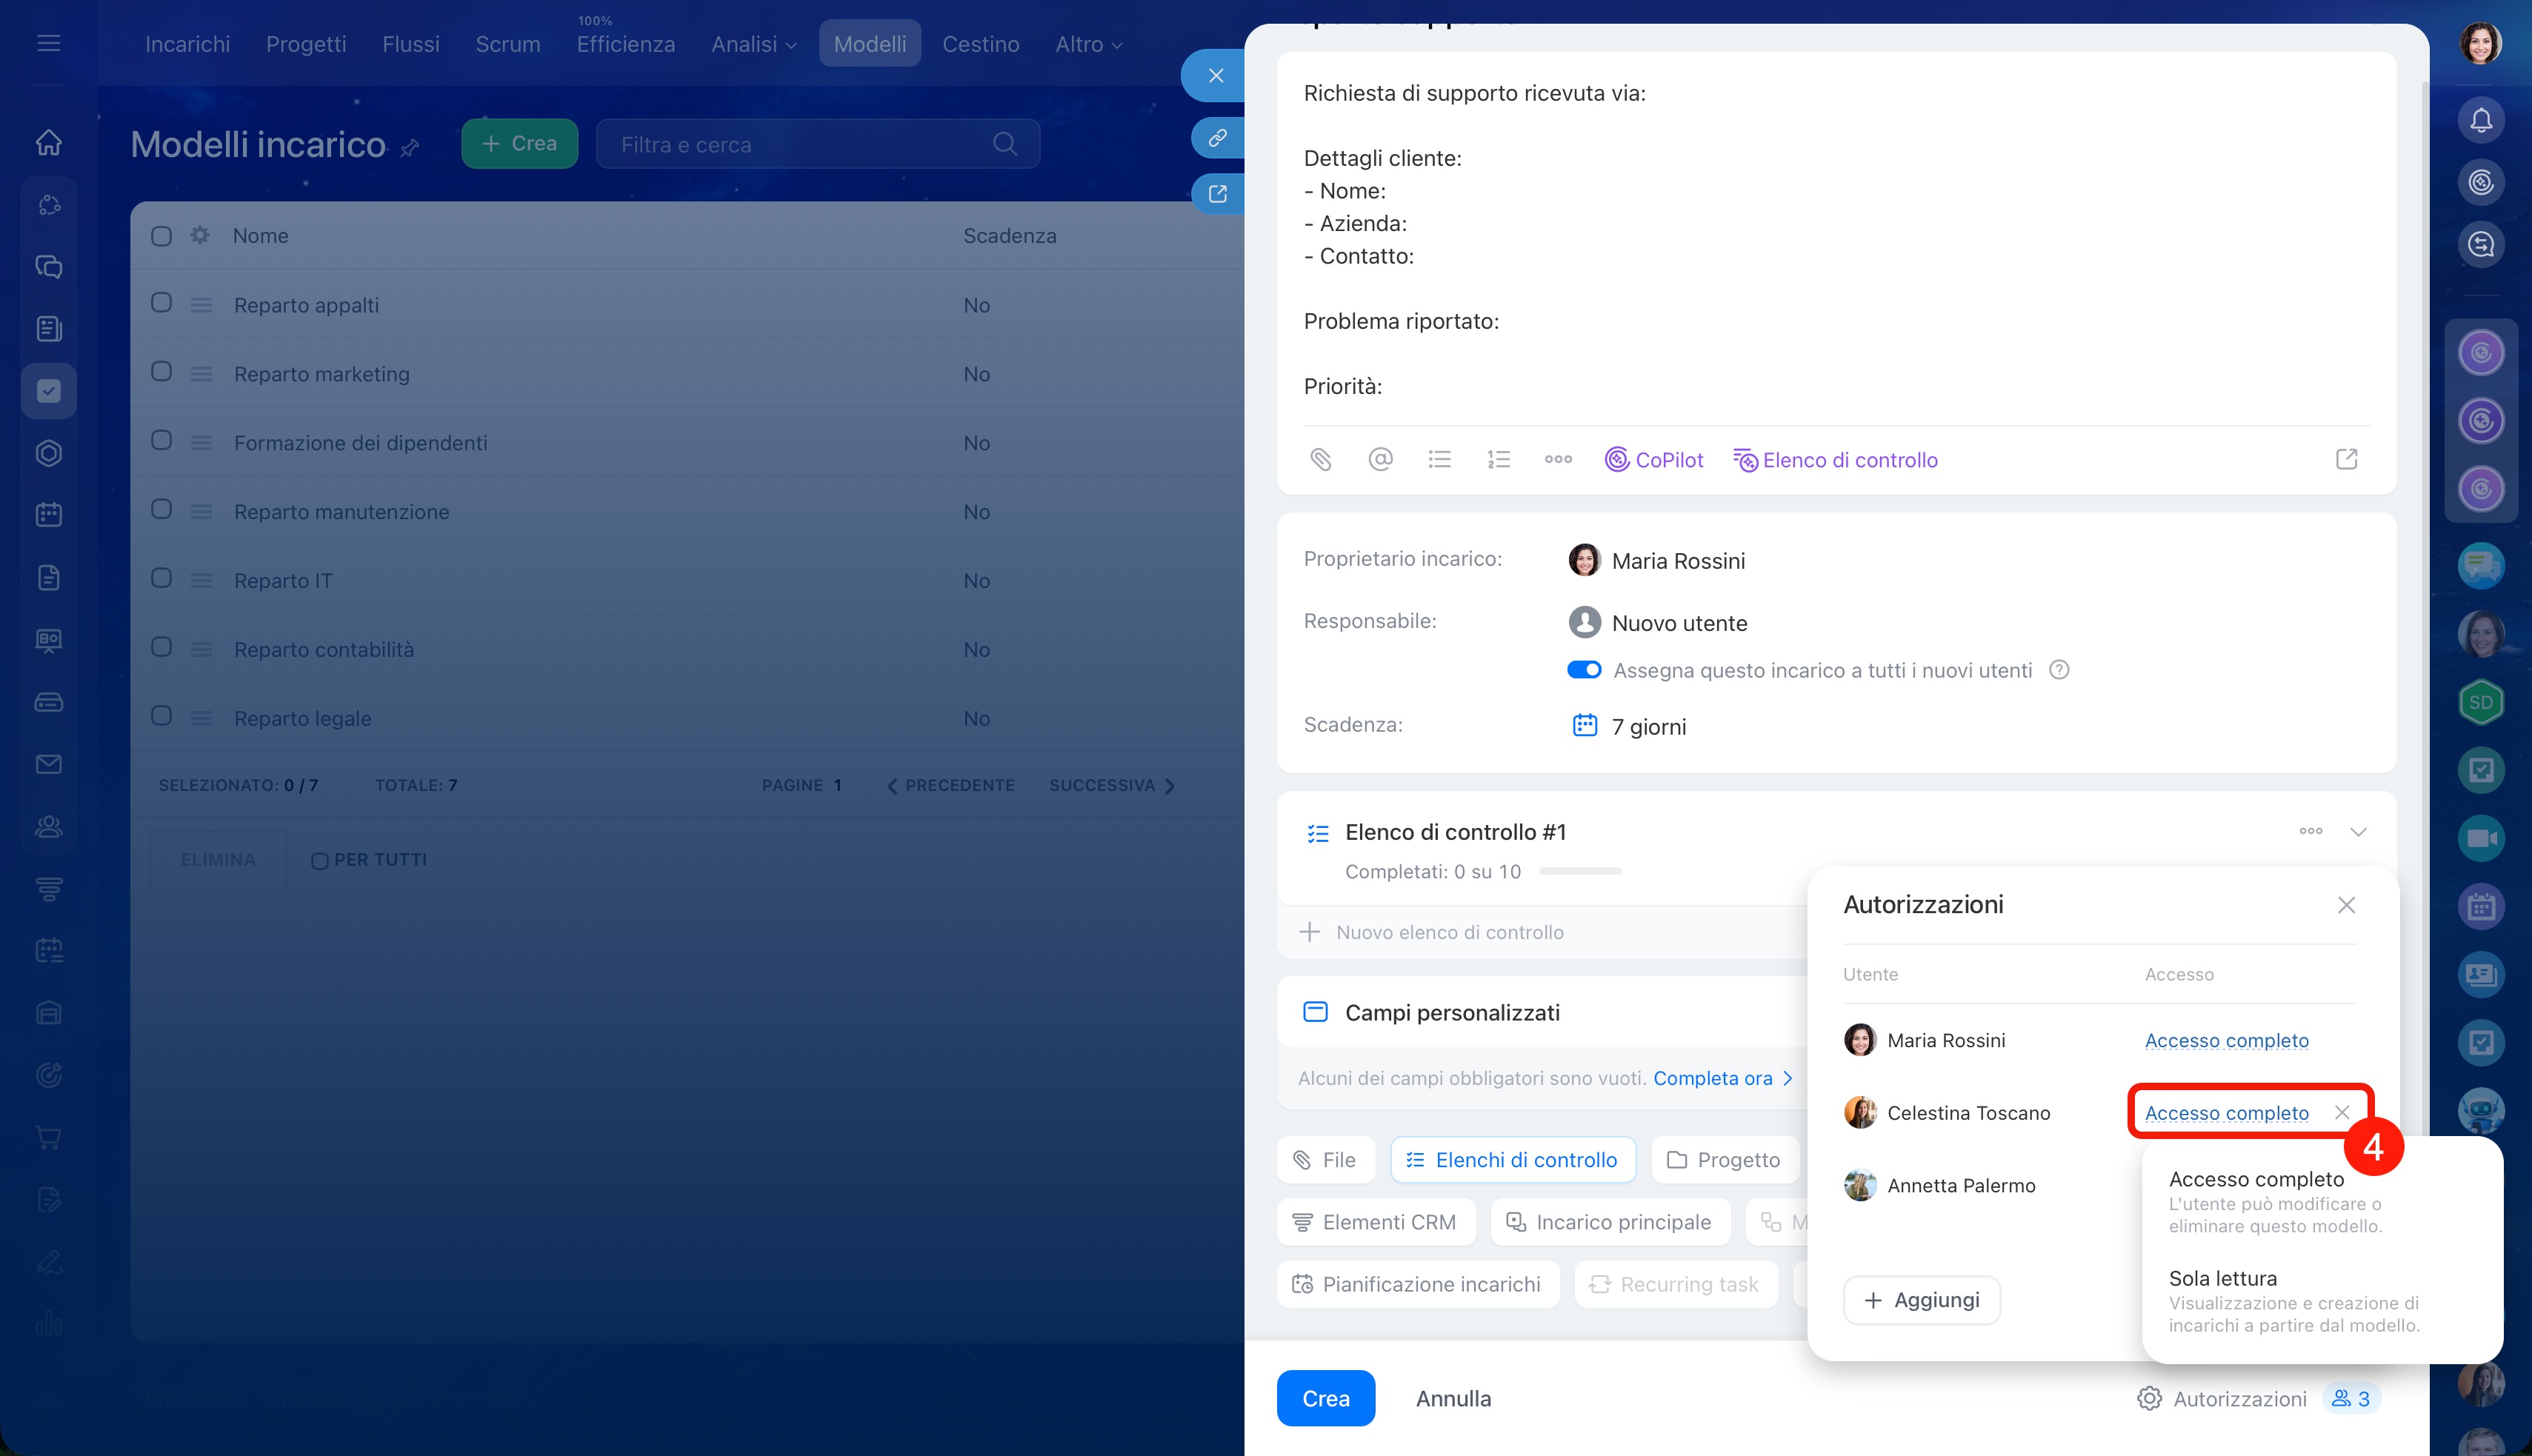Collapse the Elenco di controllo #1 chevron
The height and width of the screenshot is (1456, 2532).
[2358, 832]
